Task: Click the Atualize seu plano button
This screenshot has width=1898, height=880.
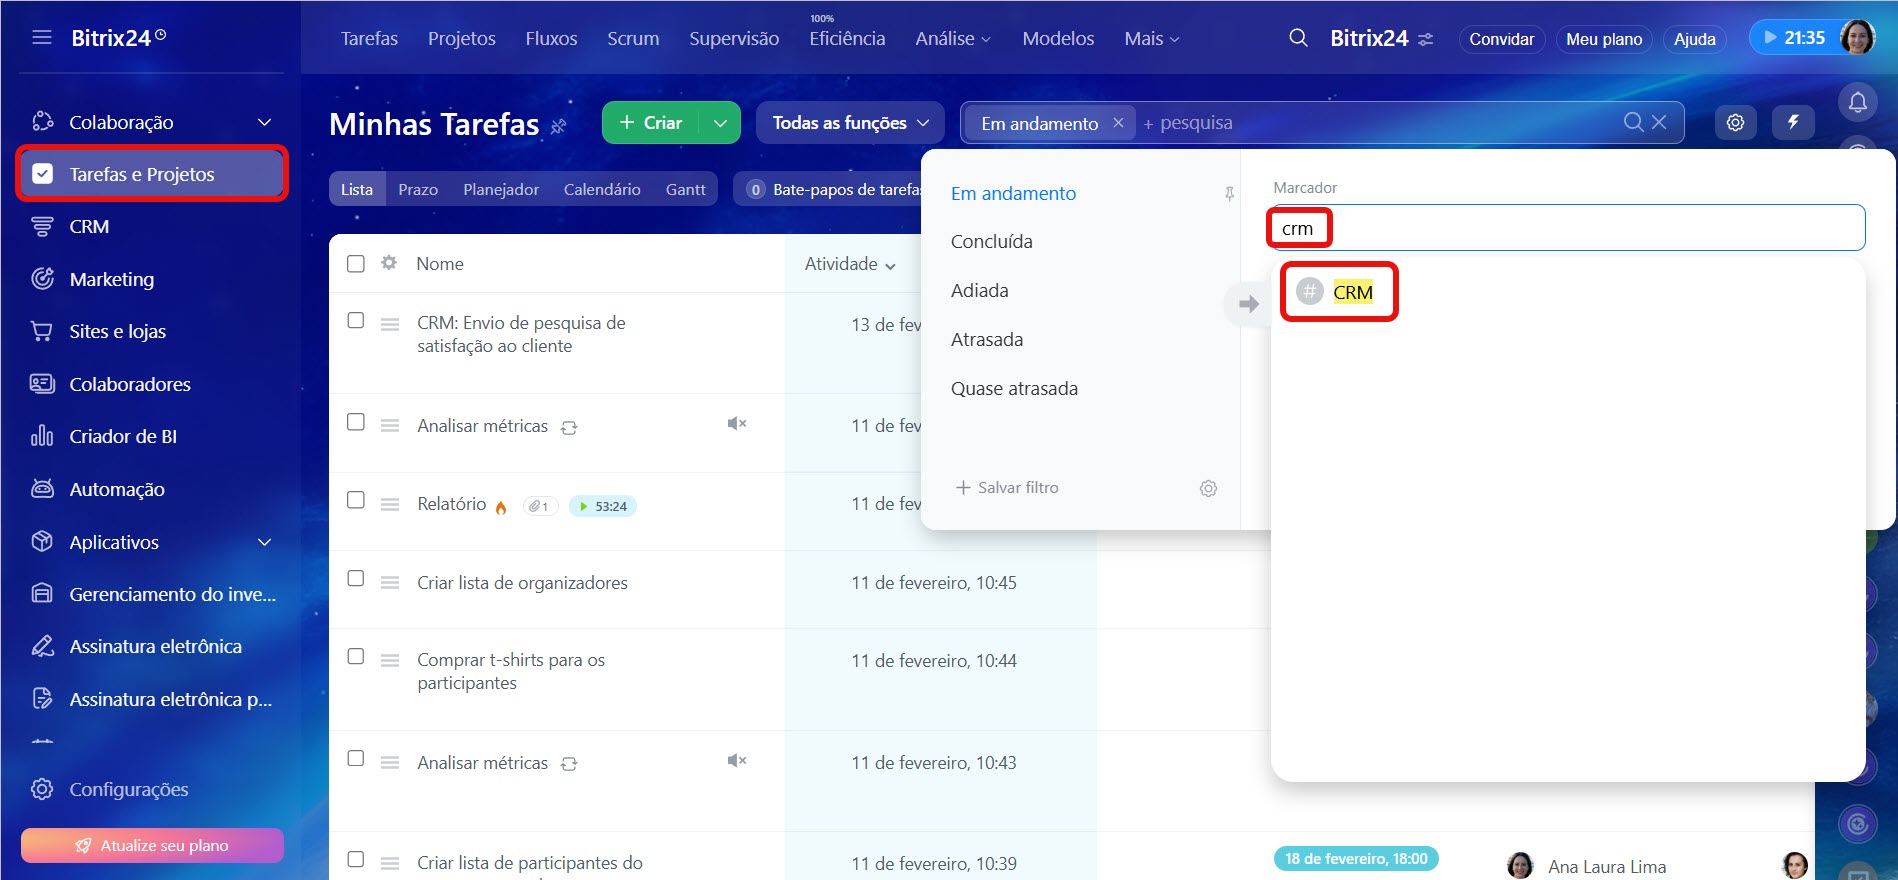Action: [x=152, y=845]
